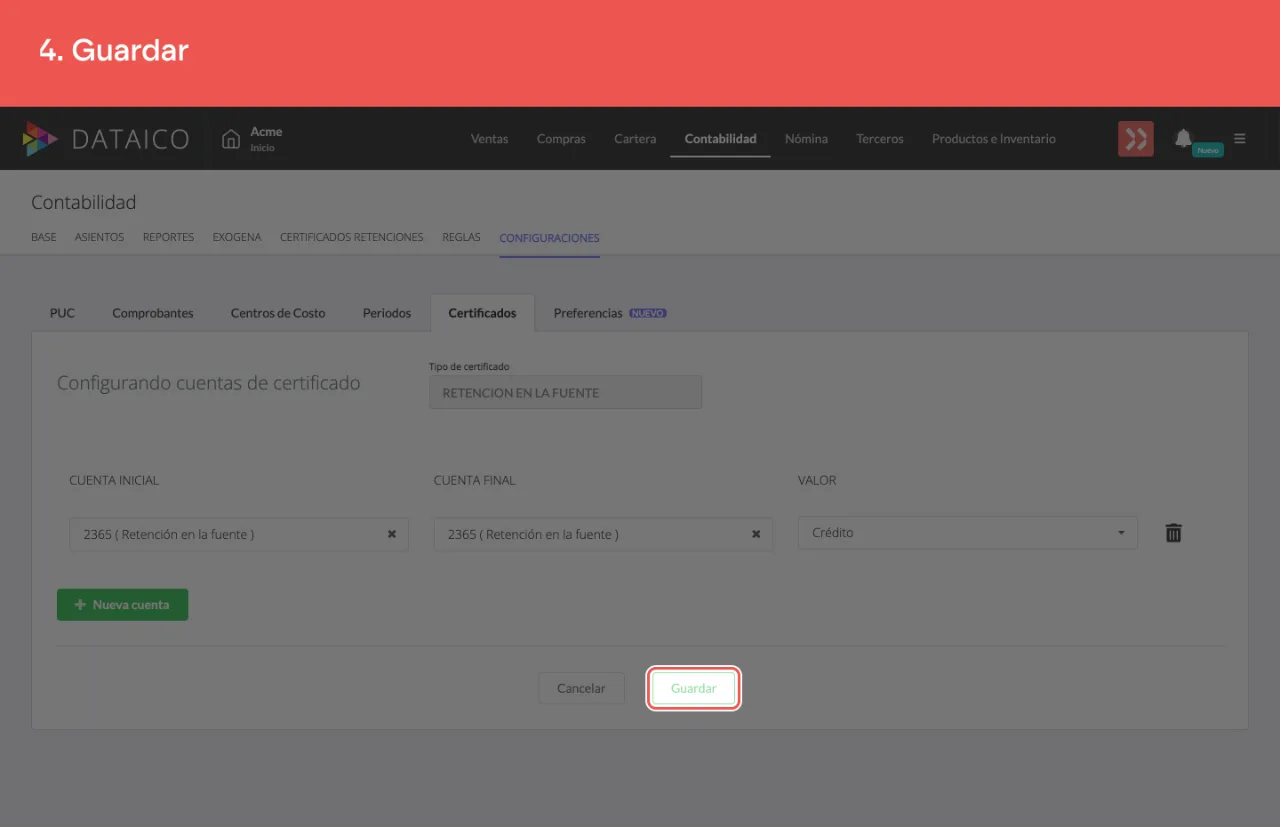The height and width of the screenshot is (827, 1280).
Task: Open Productos e Inventario menu
Action: click(x=994, y=139)
